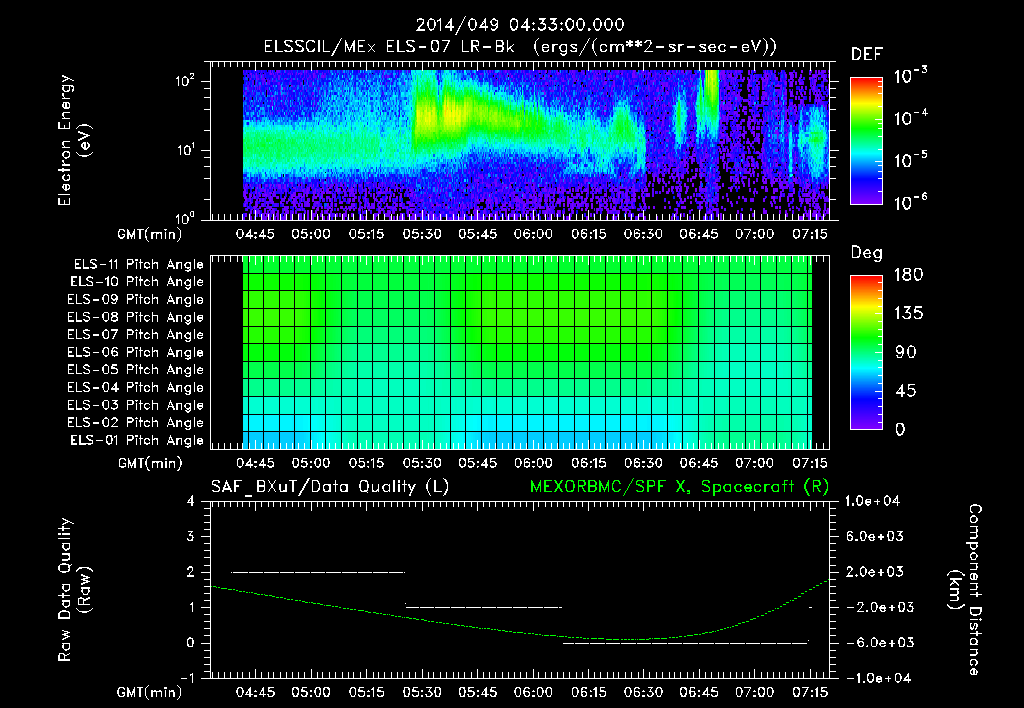This screenshot has width=1024, height=708.
Task: Click the 06:45 tick label under the spectrogram
Action: tap(699, 234)
